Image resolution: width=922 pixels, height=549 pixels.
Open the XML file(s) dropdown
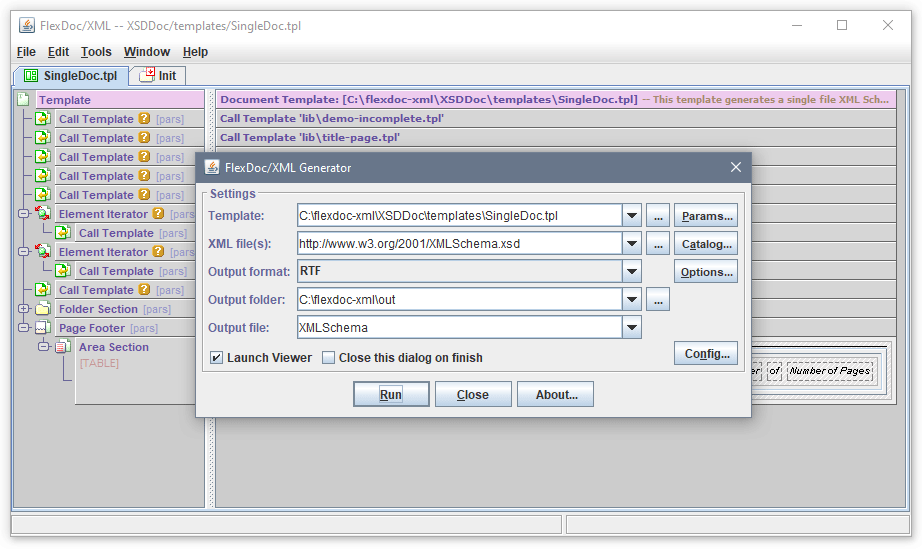(x=632, y=243)
